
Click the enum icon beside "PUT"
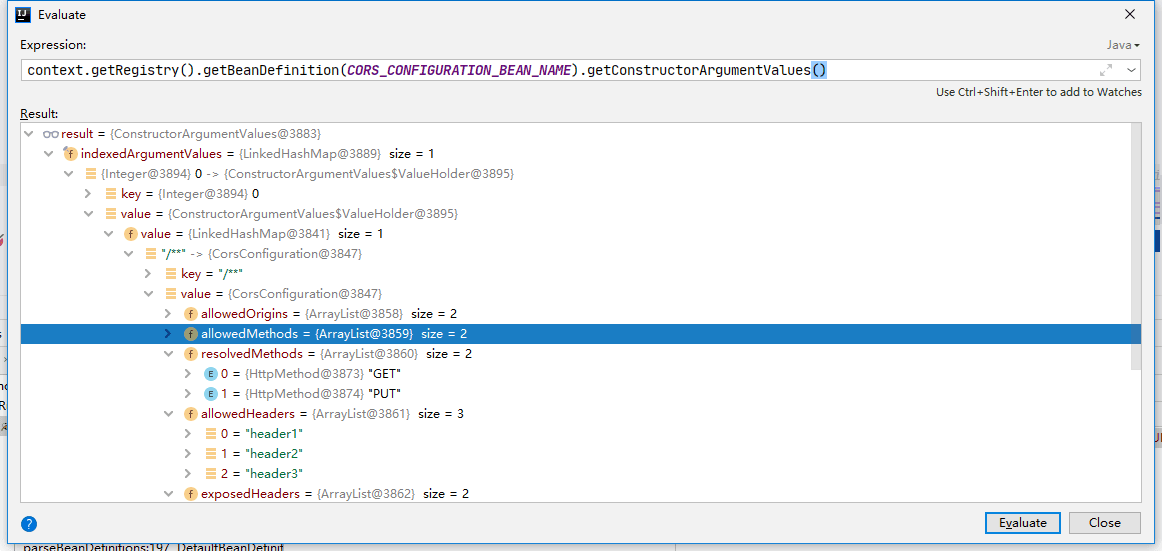coord(210,394)
